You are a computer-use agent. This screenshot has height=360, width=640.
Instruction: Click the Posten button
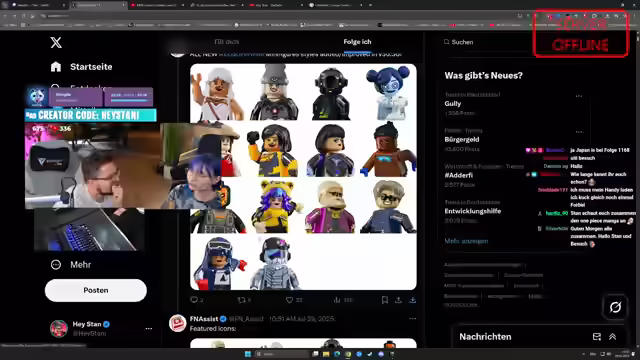coord(96,290)
